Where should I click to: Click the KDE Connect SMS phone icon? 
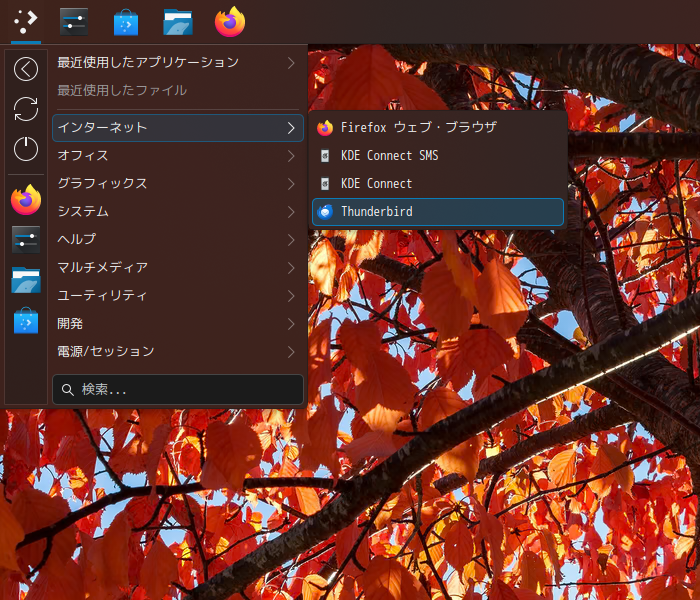tap(325, 156)
